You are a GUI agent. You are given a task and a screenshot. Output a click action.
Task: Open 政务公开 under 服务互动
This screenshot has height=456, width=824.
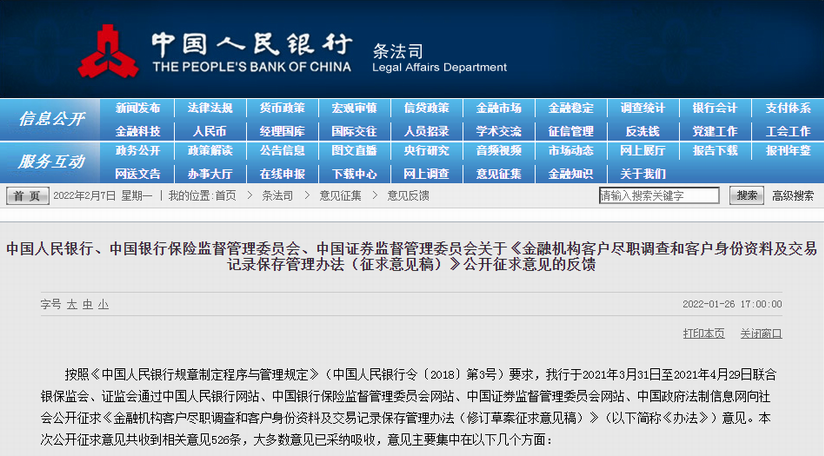[x=138, y=151]
